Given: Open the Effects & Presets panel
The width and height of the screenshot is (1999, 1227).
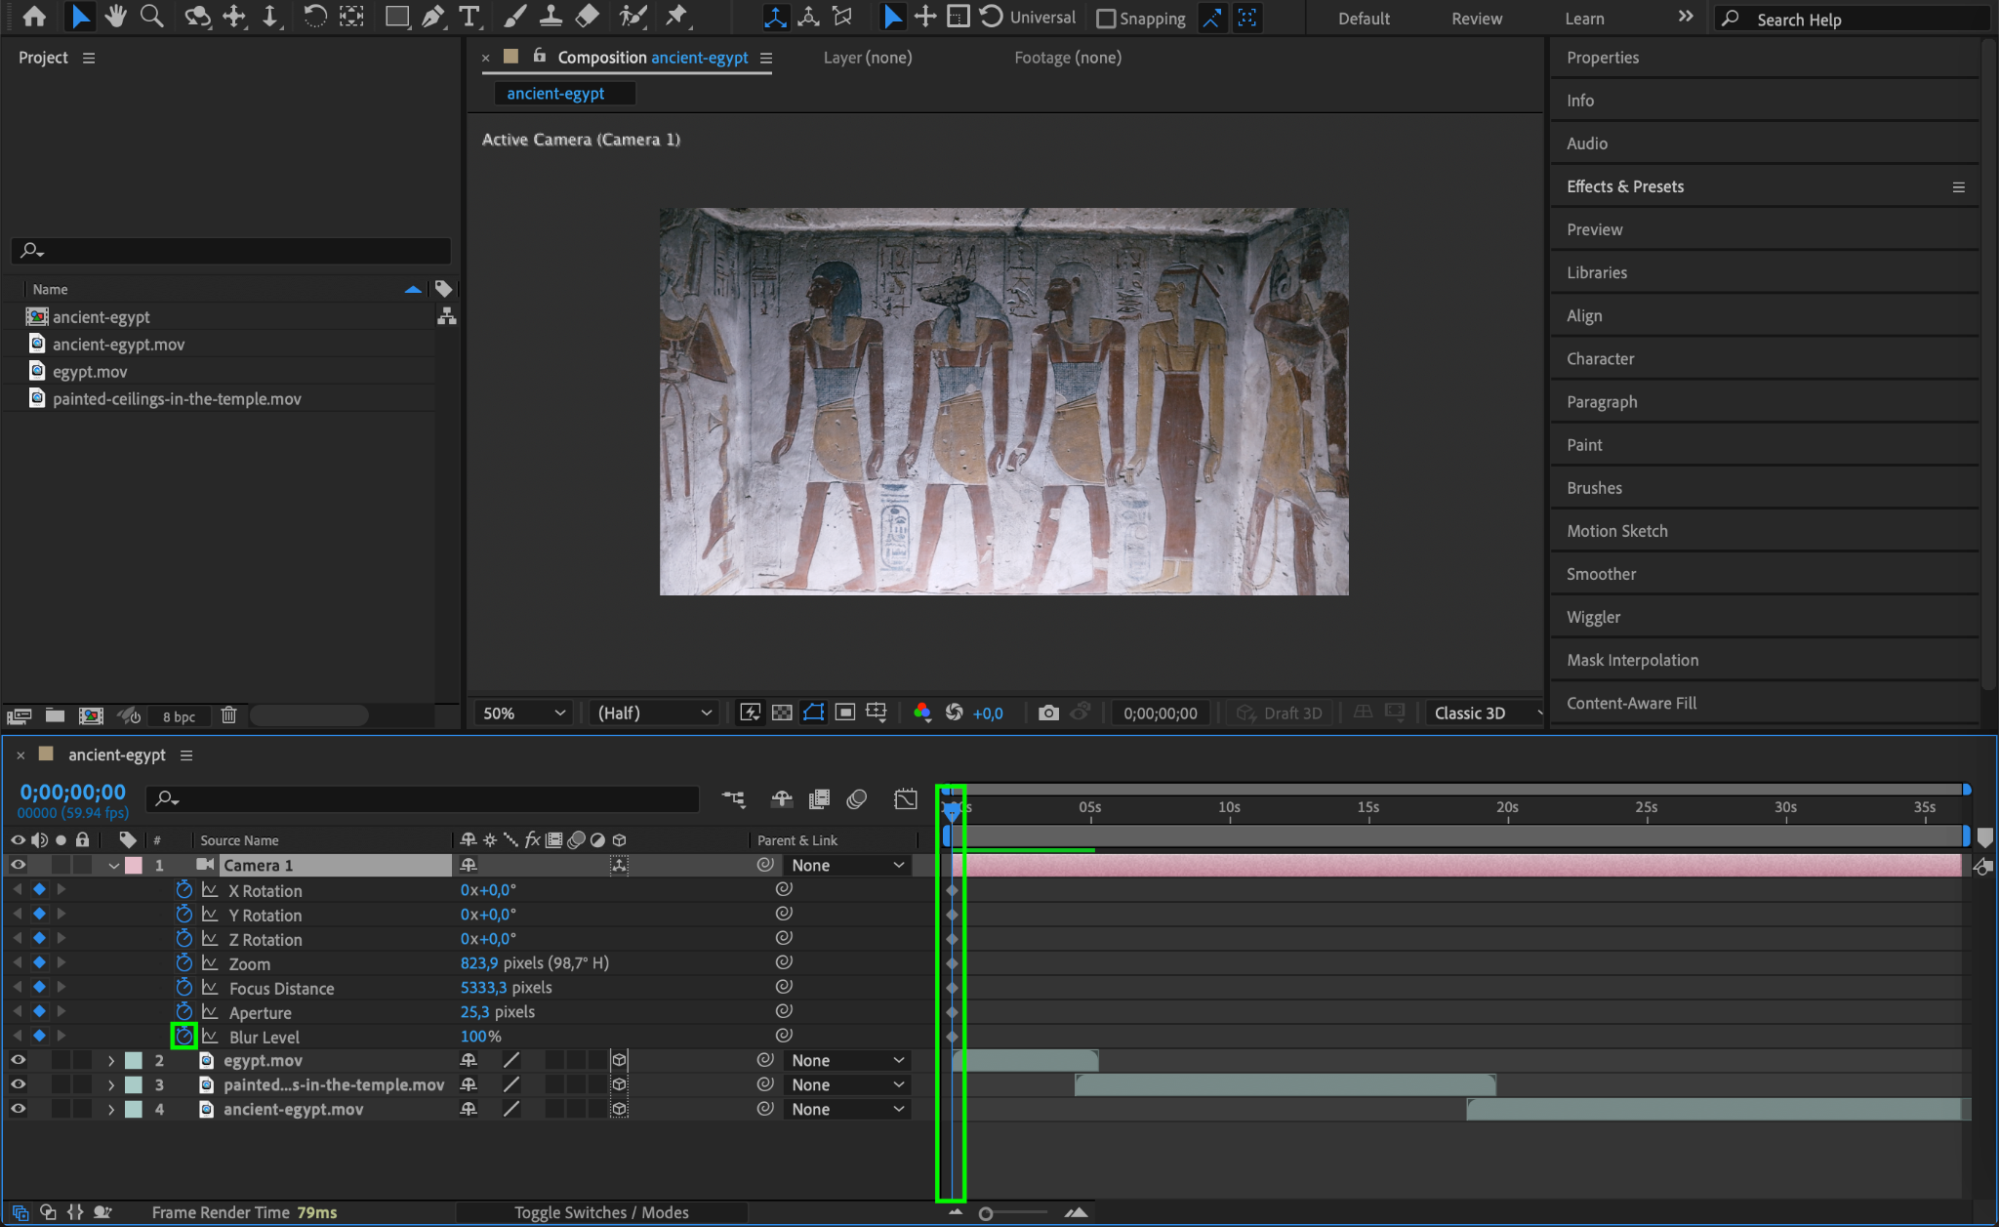Looking at the screenshot, I should point(1625,187).
